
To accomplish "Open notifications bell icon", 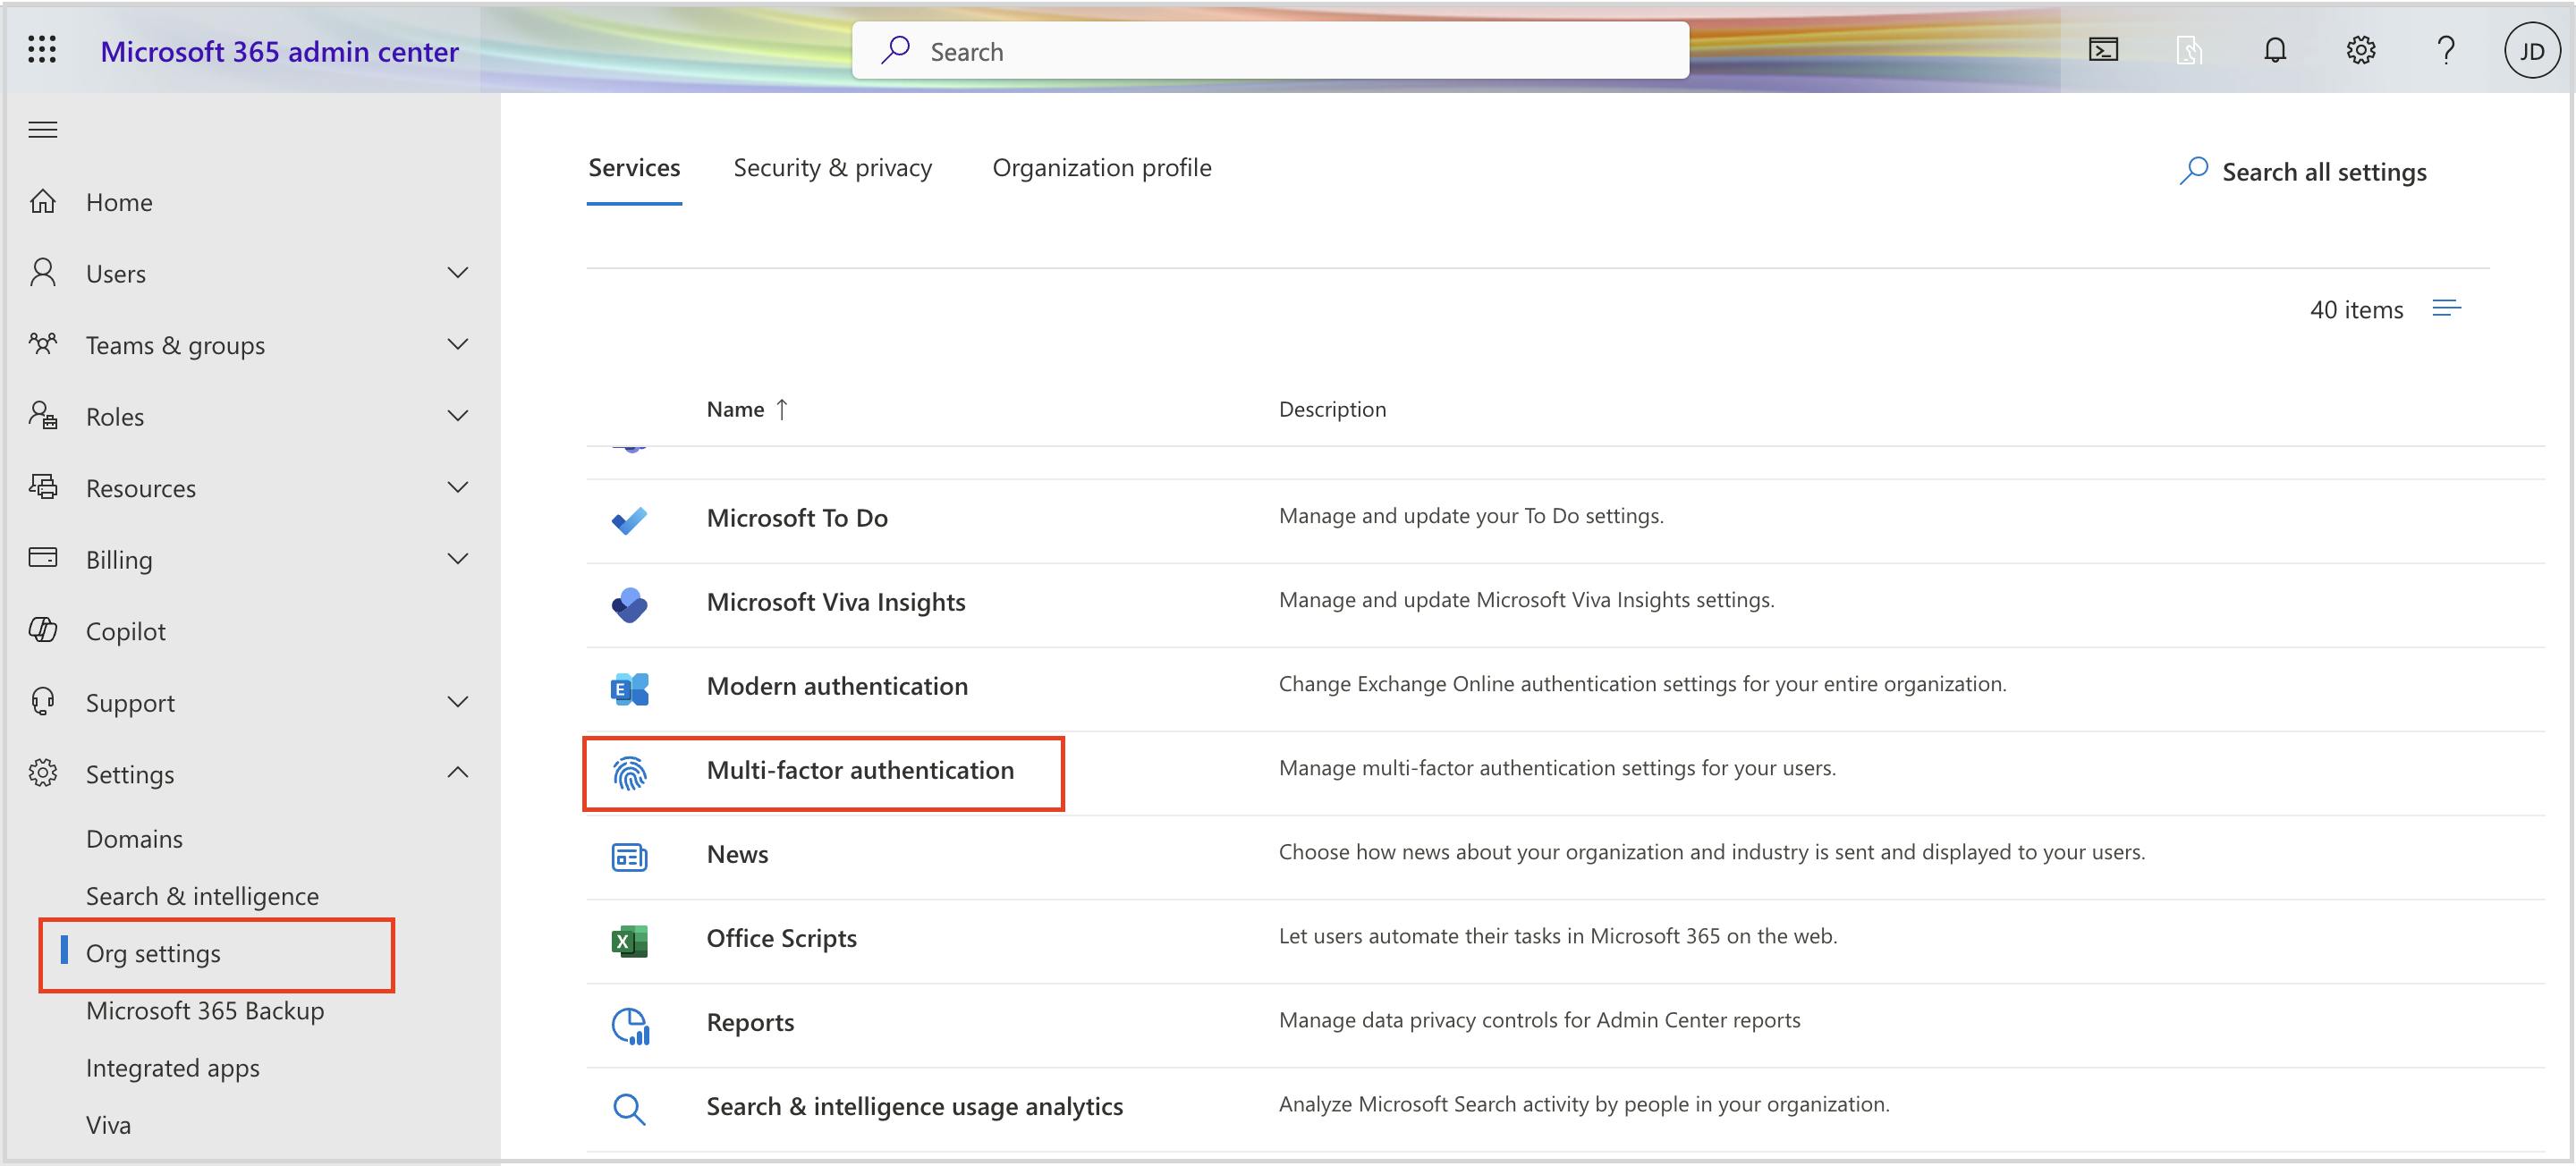I will pyautogui.click(x=2275, y=50).
